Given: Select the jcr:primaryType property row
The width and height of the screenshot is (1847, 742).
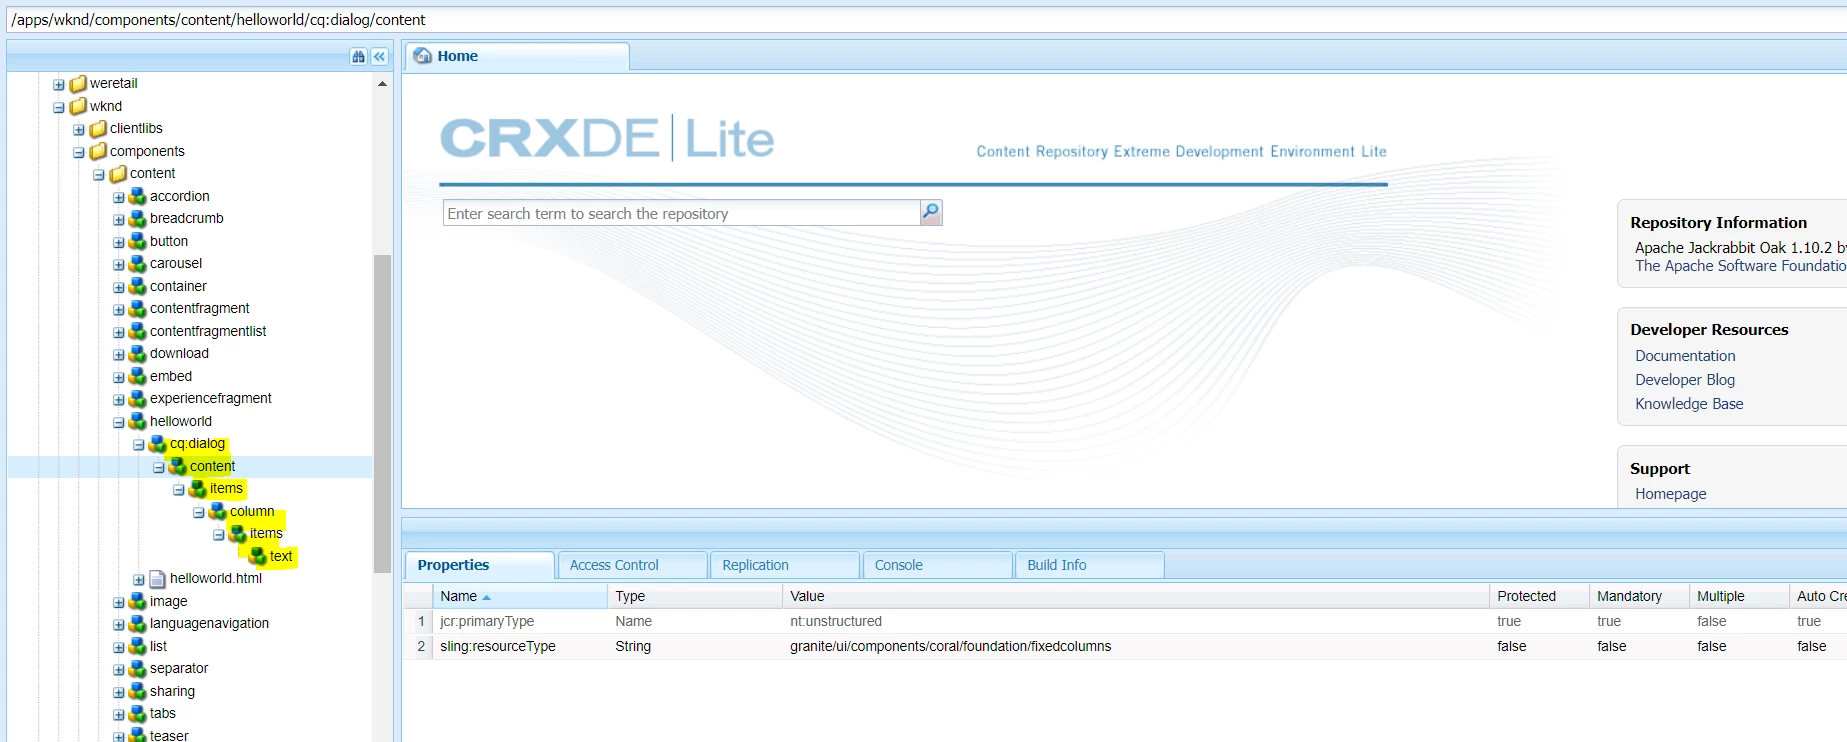Looking at the screenshot, I should pyautogui.click(x=1125, y=621).
